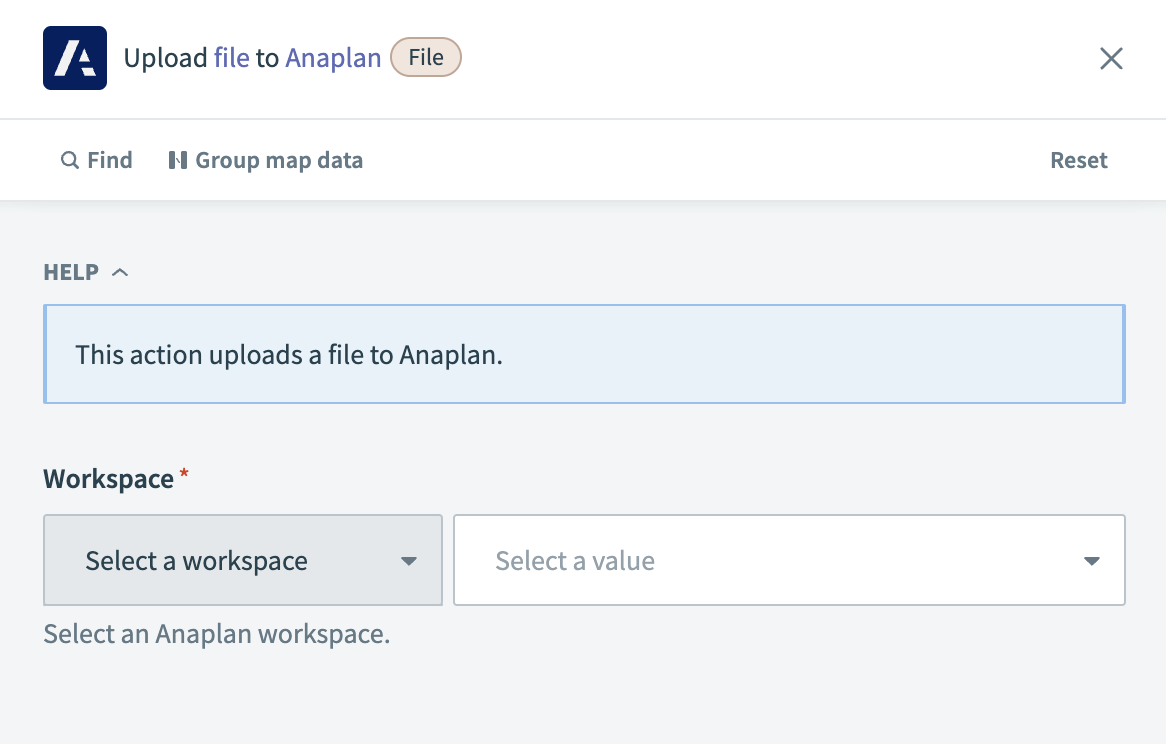Click the X icon to close the dialog
The image size is (1166, 744).
click(1111, 58)
